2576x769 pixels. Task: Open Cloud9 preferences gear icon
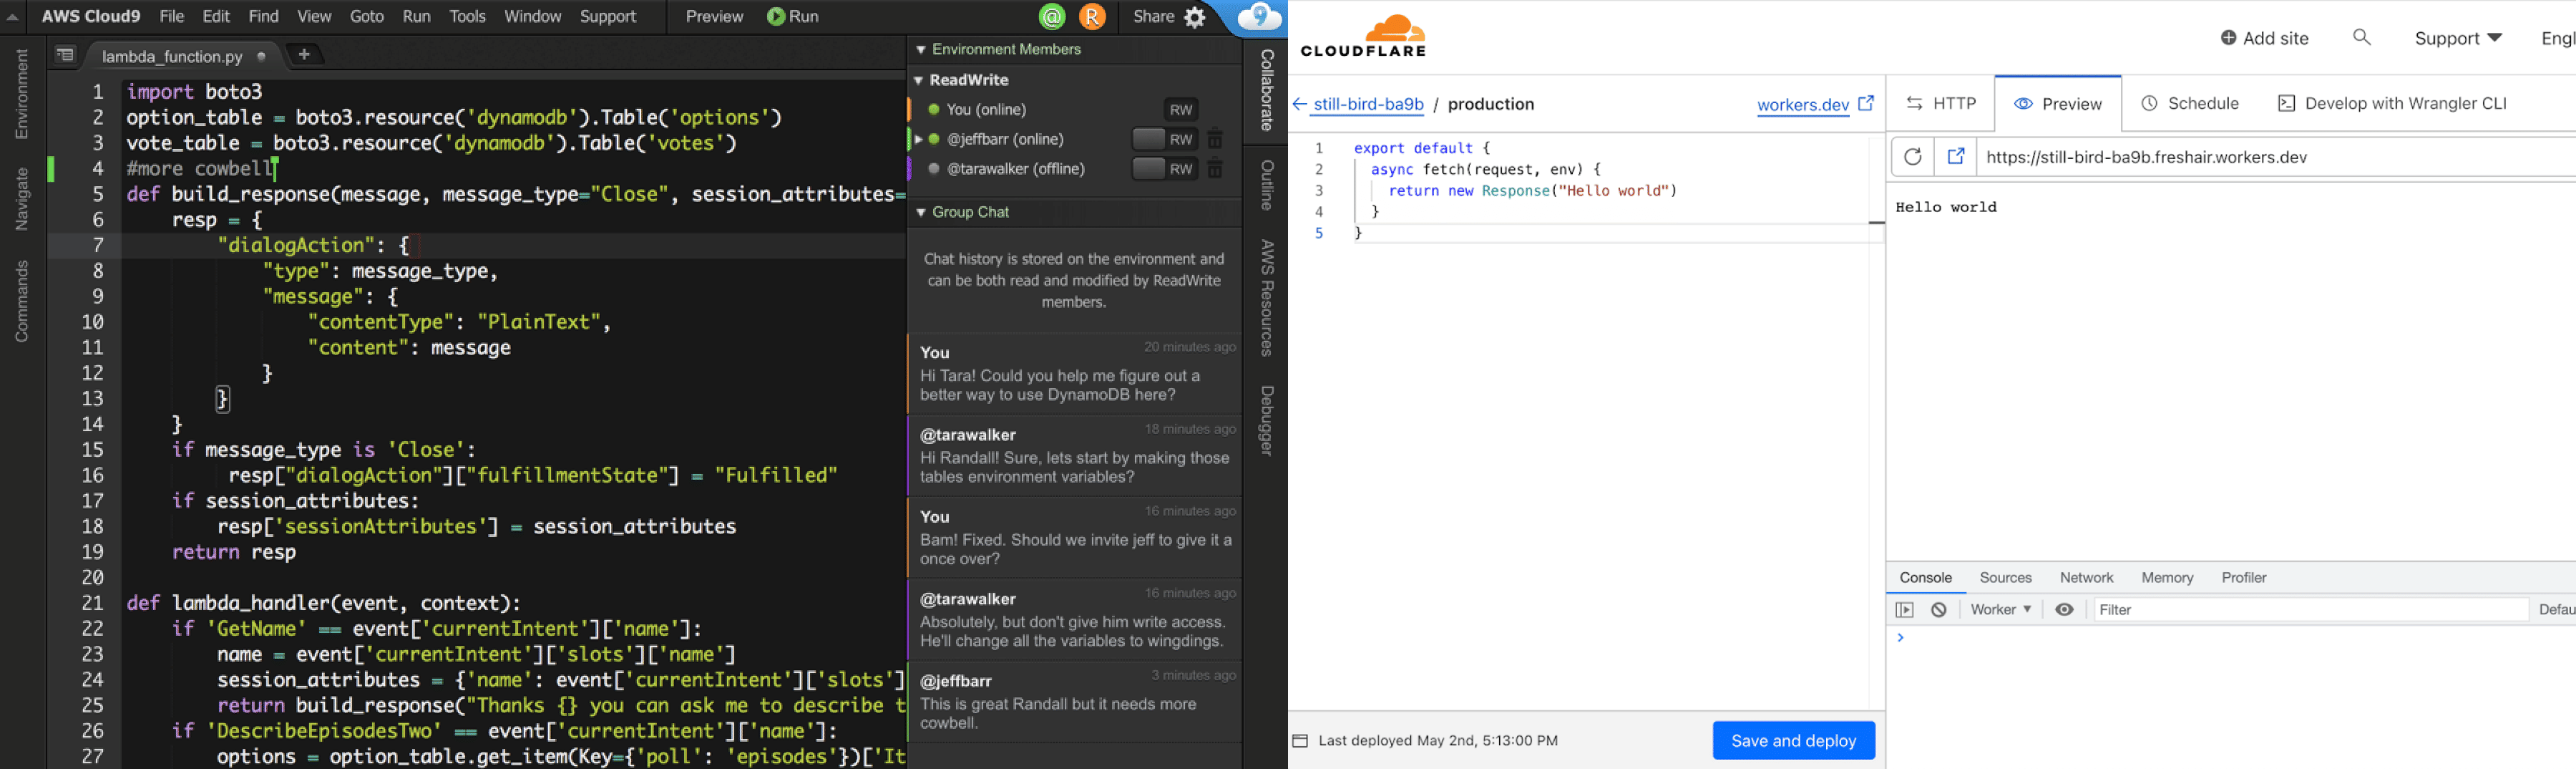click(x=1195, y=17)
